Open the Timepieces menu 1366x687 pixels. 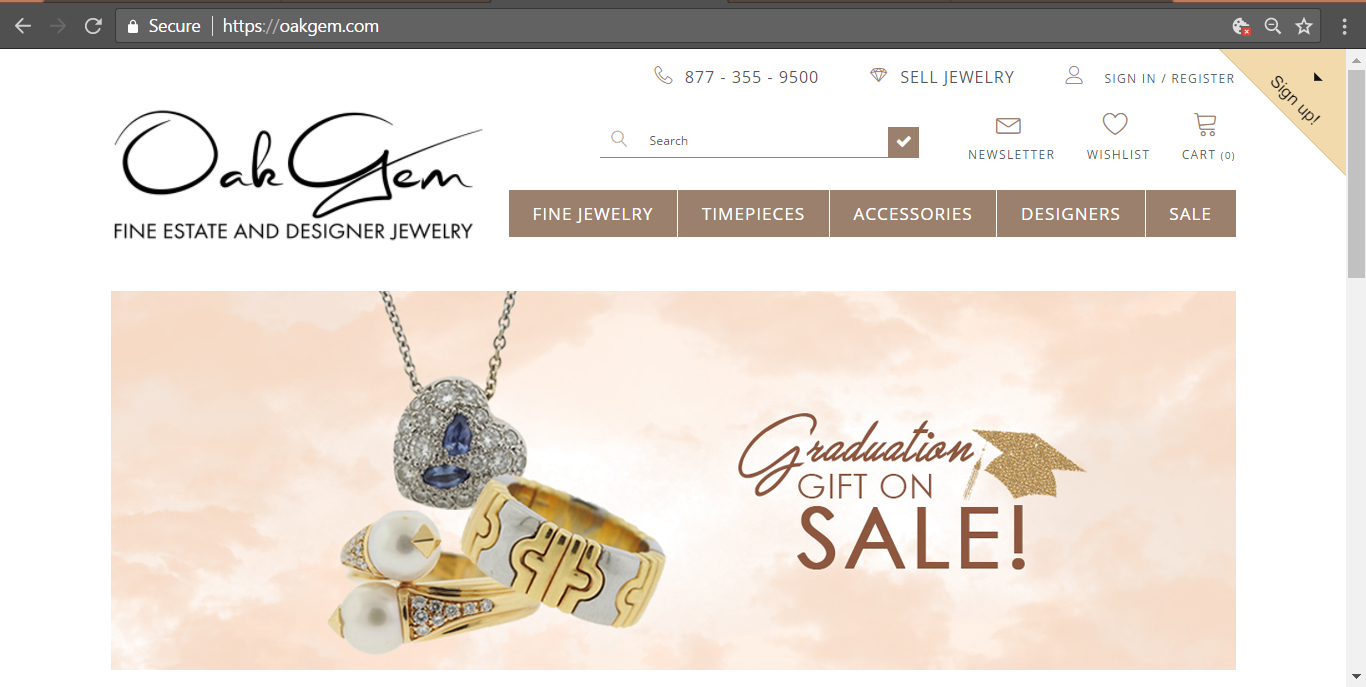pyautogui.click(x=753, y=214)
